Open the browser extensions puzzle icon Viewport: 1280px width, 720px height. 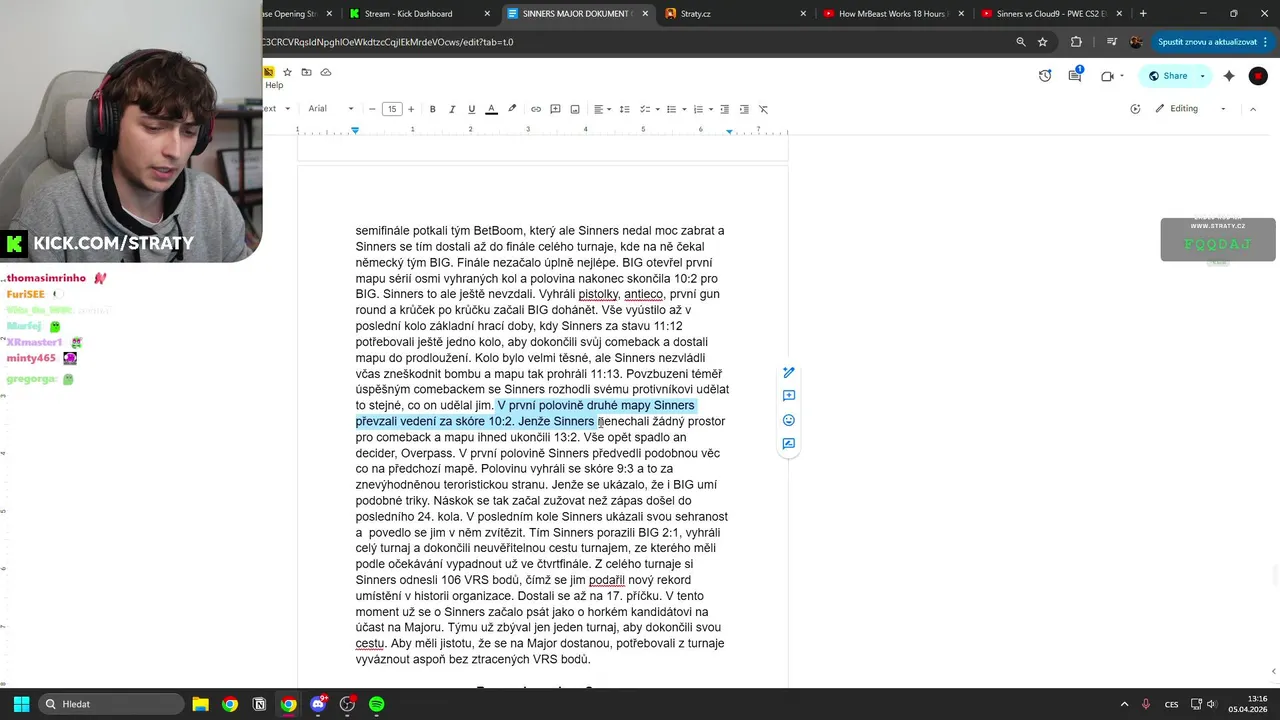point(1076,42)
